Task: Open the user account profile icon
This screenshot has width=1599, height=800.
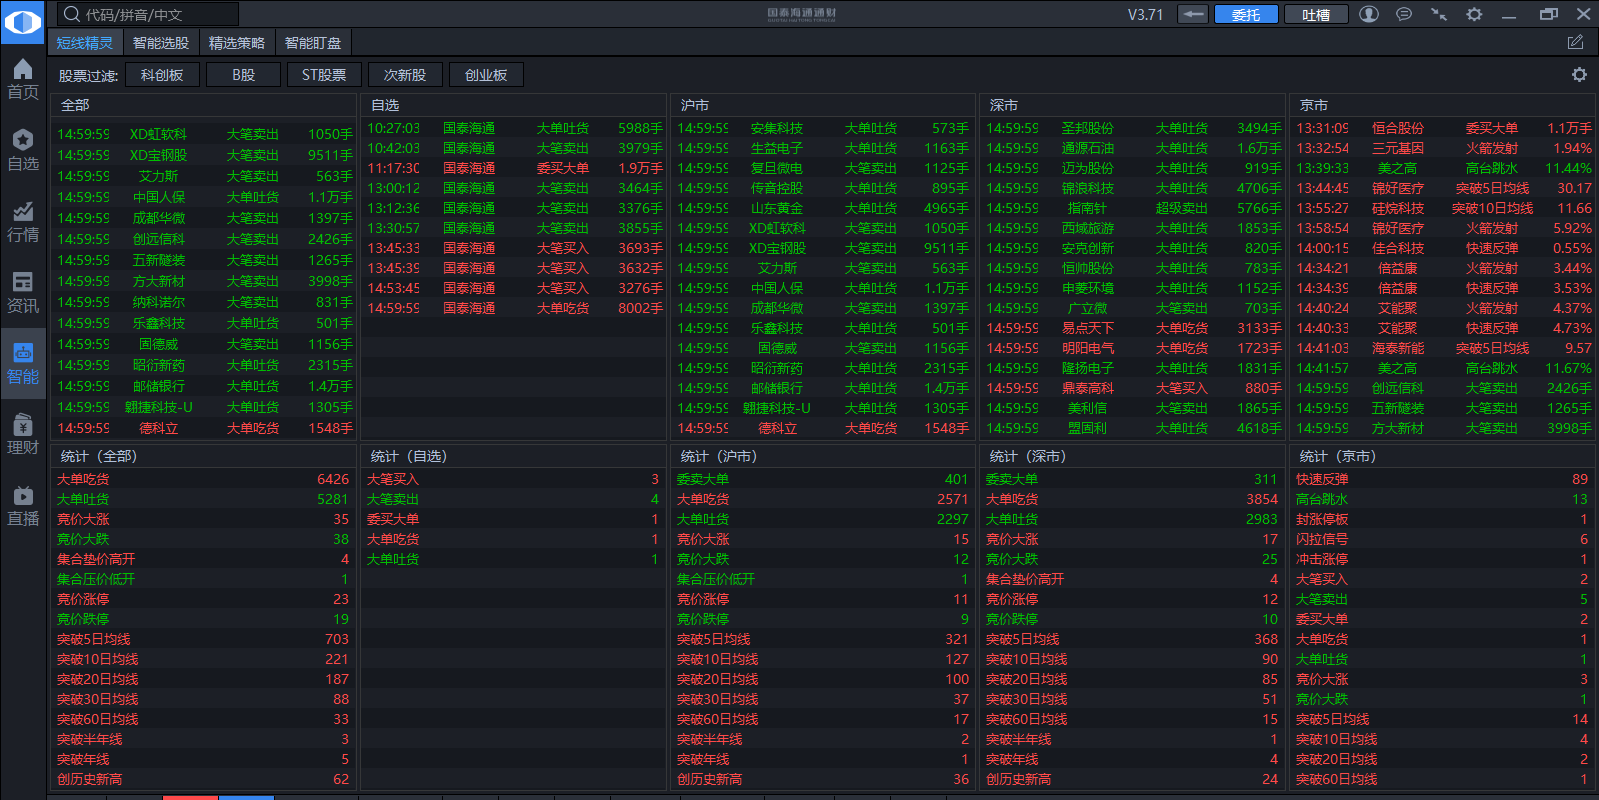Action: pos(1369,14)
